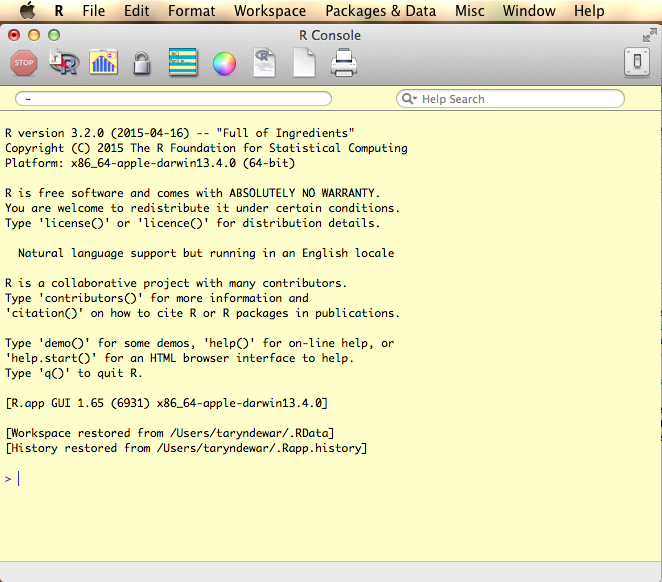Click the padlock authentication icon
Viewport: 662px width, 582px height.
[x=142, y=64]
